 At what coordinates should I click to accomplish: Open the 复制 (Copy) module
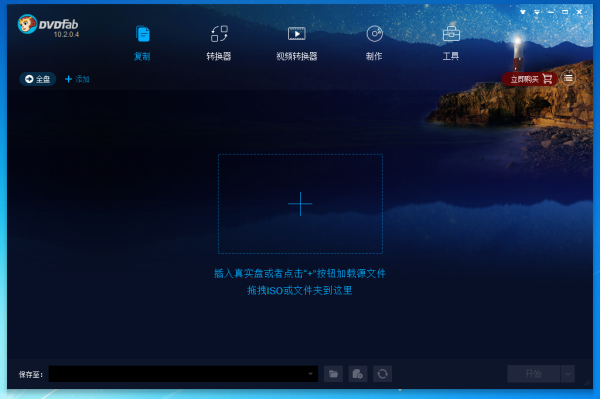(142, 43)
